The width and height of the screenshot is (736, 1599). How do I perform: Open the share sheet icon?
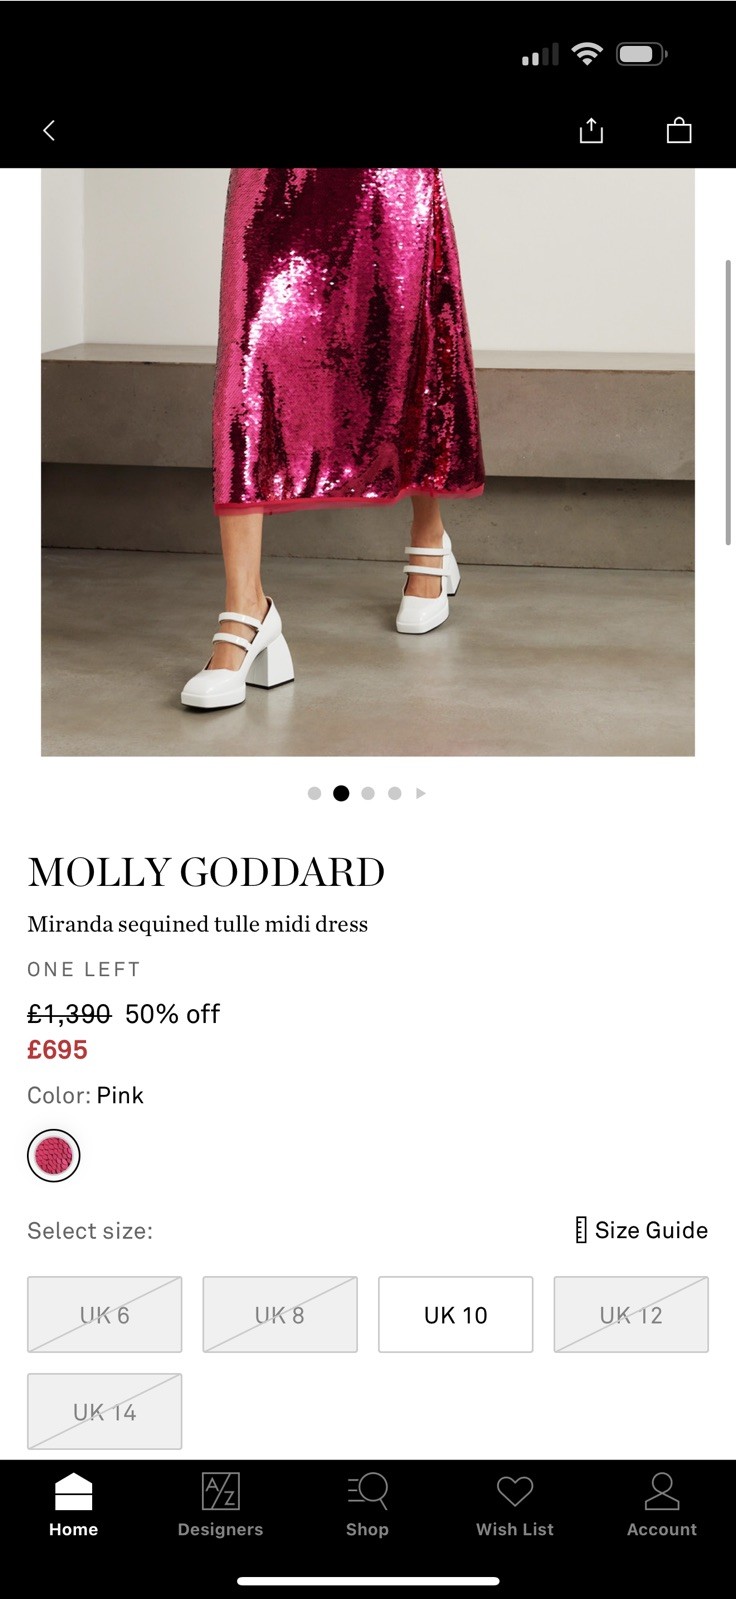pyautogui.click(x=591, y=131)
